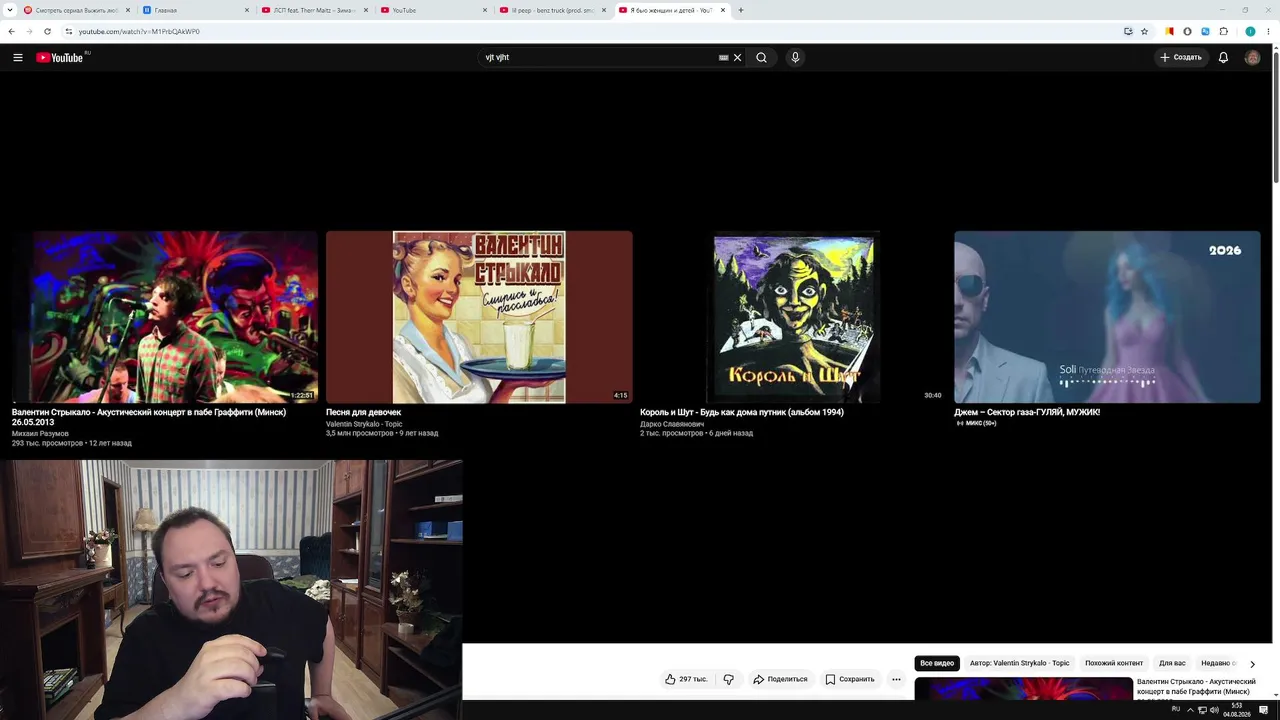Switch to the 'Смотреть сериал Выжить' tab

[x=76, y=10]
